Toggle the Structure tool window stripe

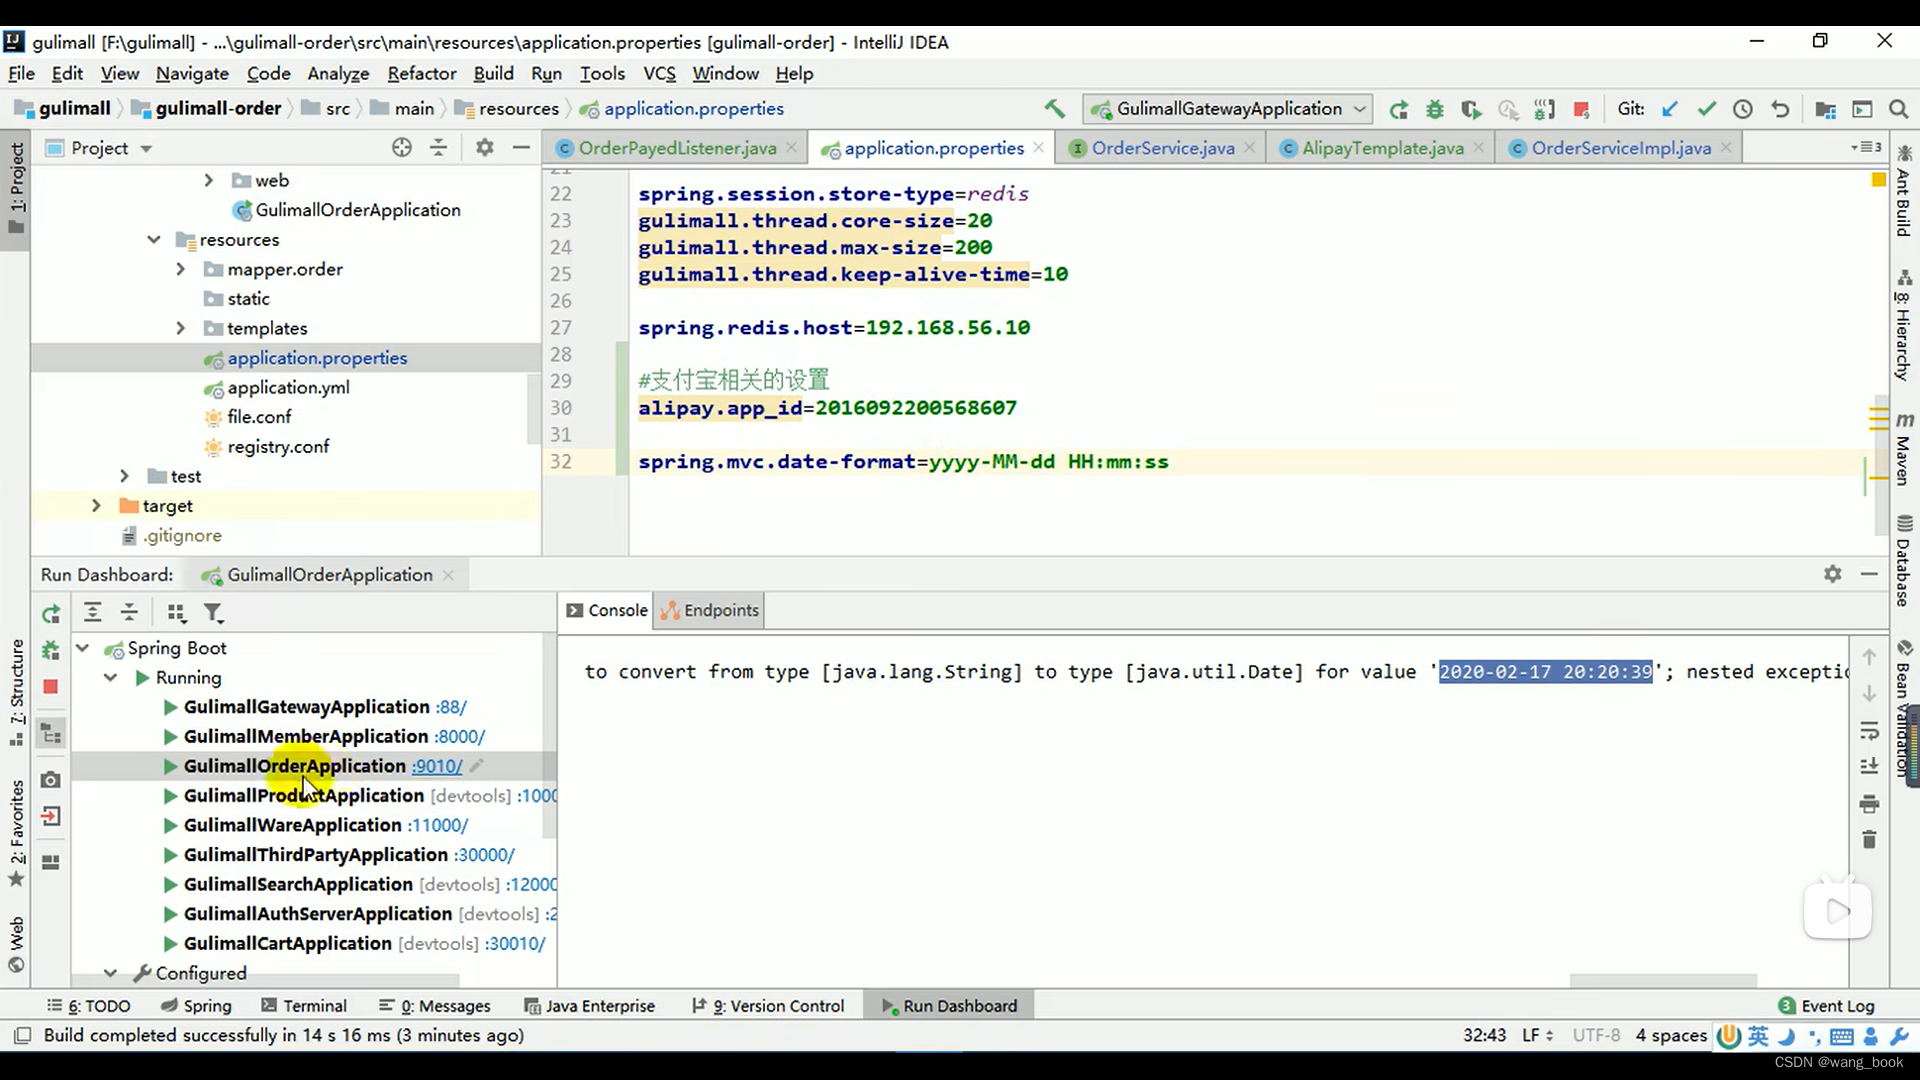coord(16,693)
